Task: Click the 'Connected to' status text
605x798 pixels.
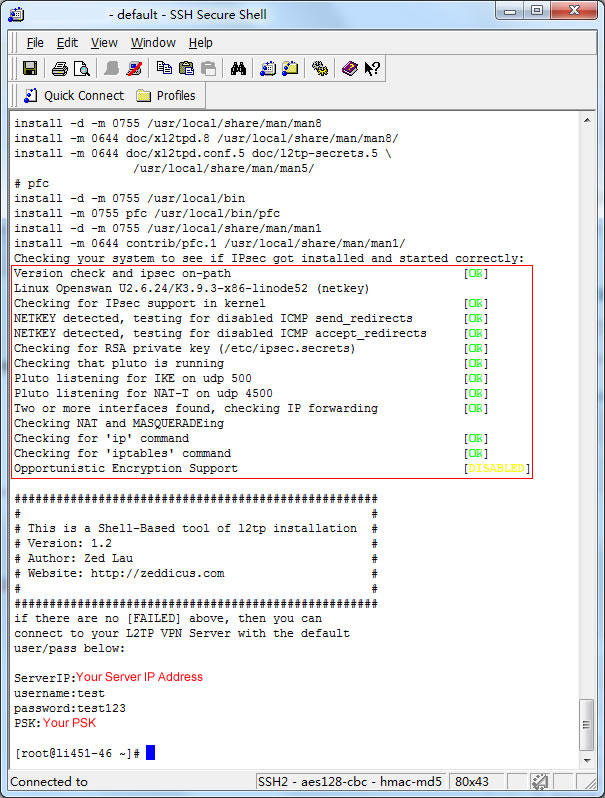Action: coord(49,781)
